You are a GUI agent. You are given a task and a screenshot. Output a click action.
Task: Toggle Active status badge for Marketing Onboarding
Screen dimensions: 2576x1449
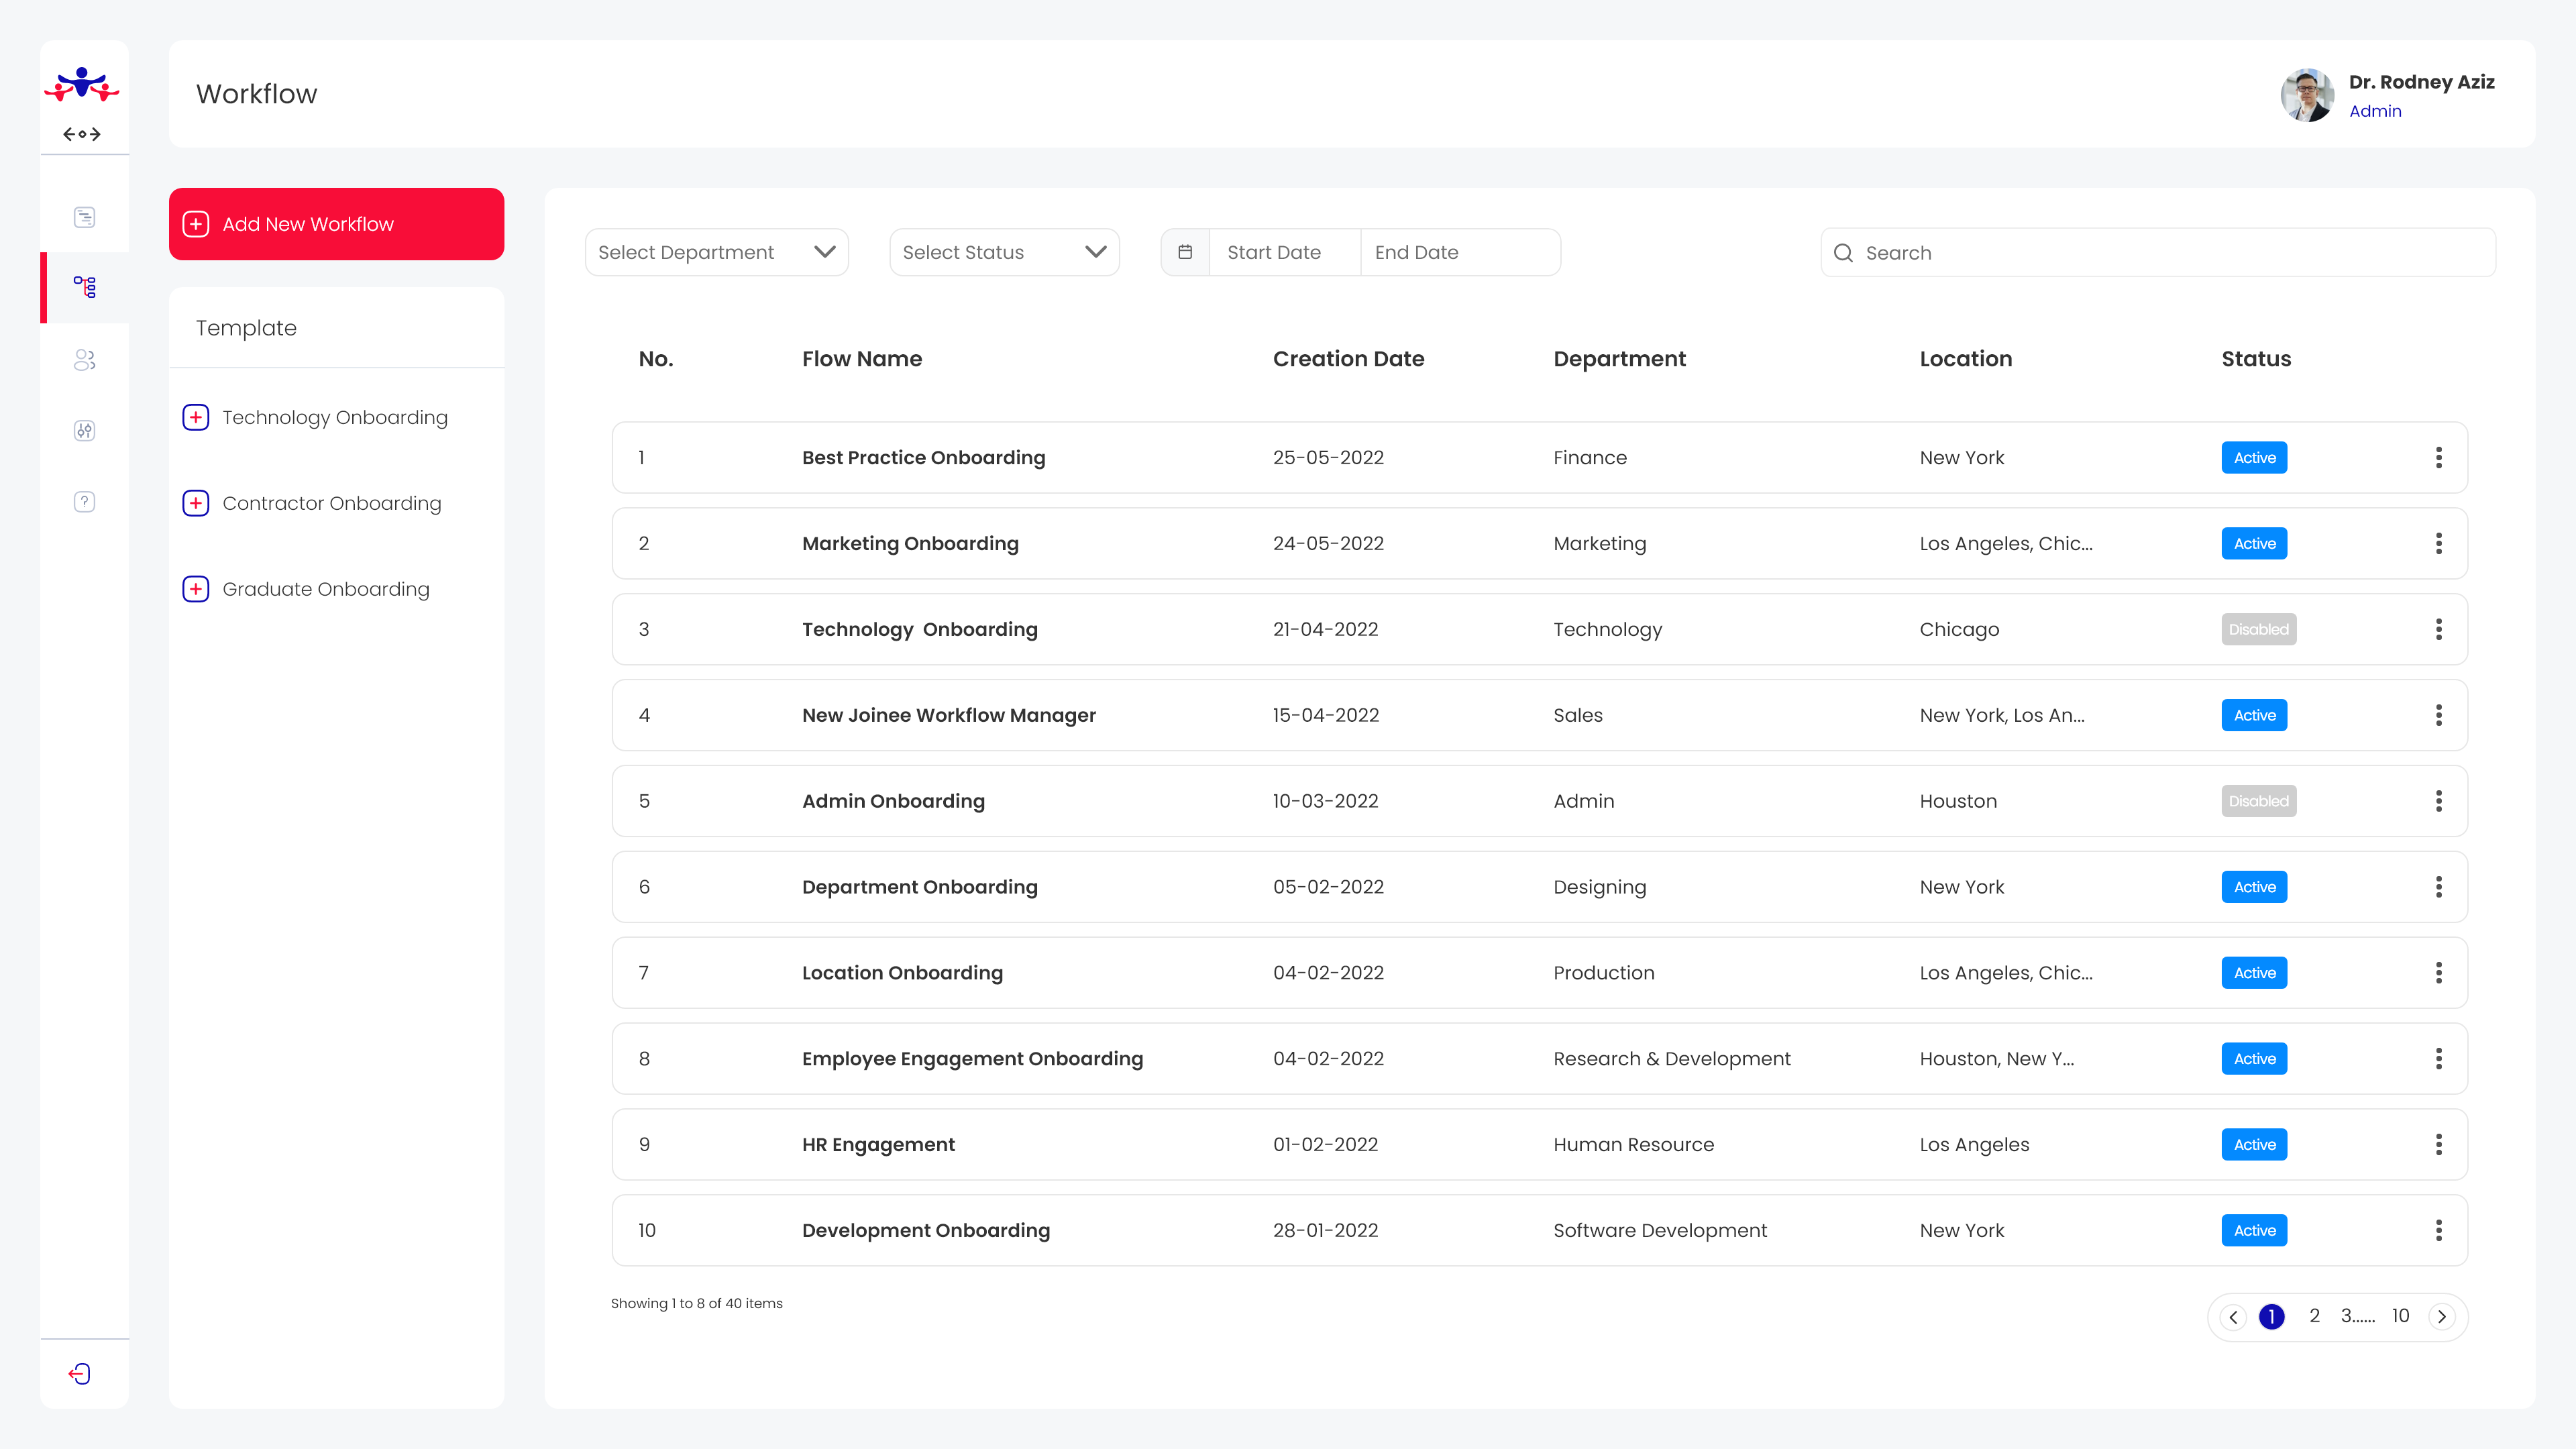coord(2254,543)
